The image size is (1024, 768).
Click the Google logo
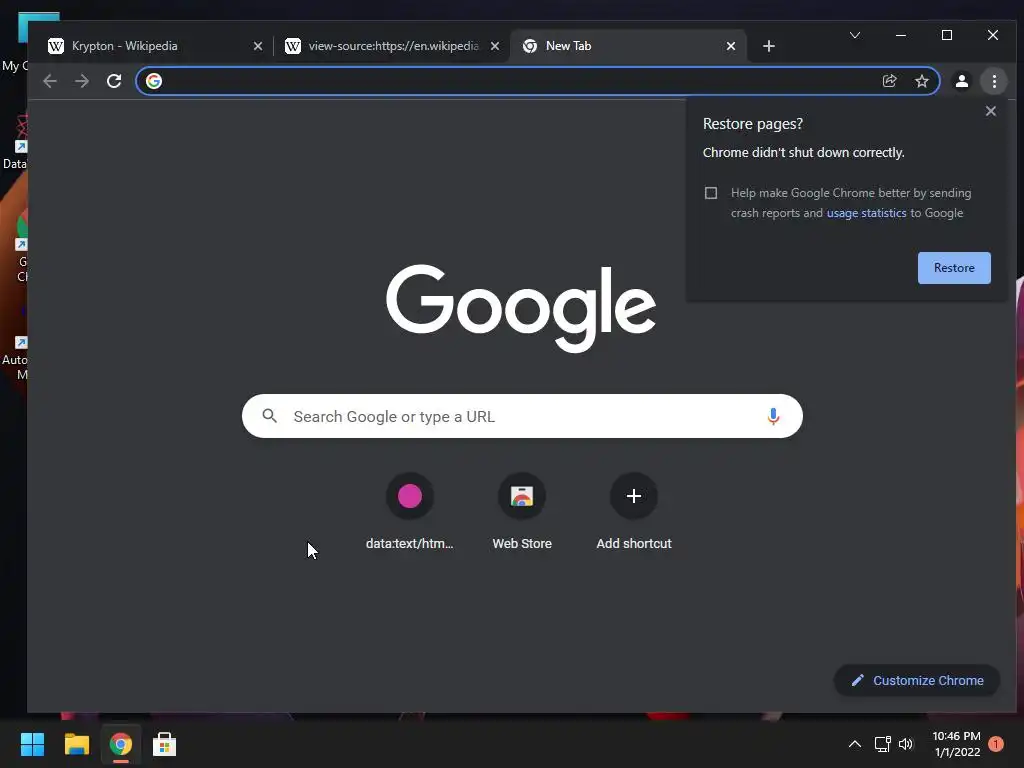[521, 308]
